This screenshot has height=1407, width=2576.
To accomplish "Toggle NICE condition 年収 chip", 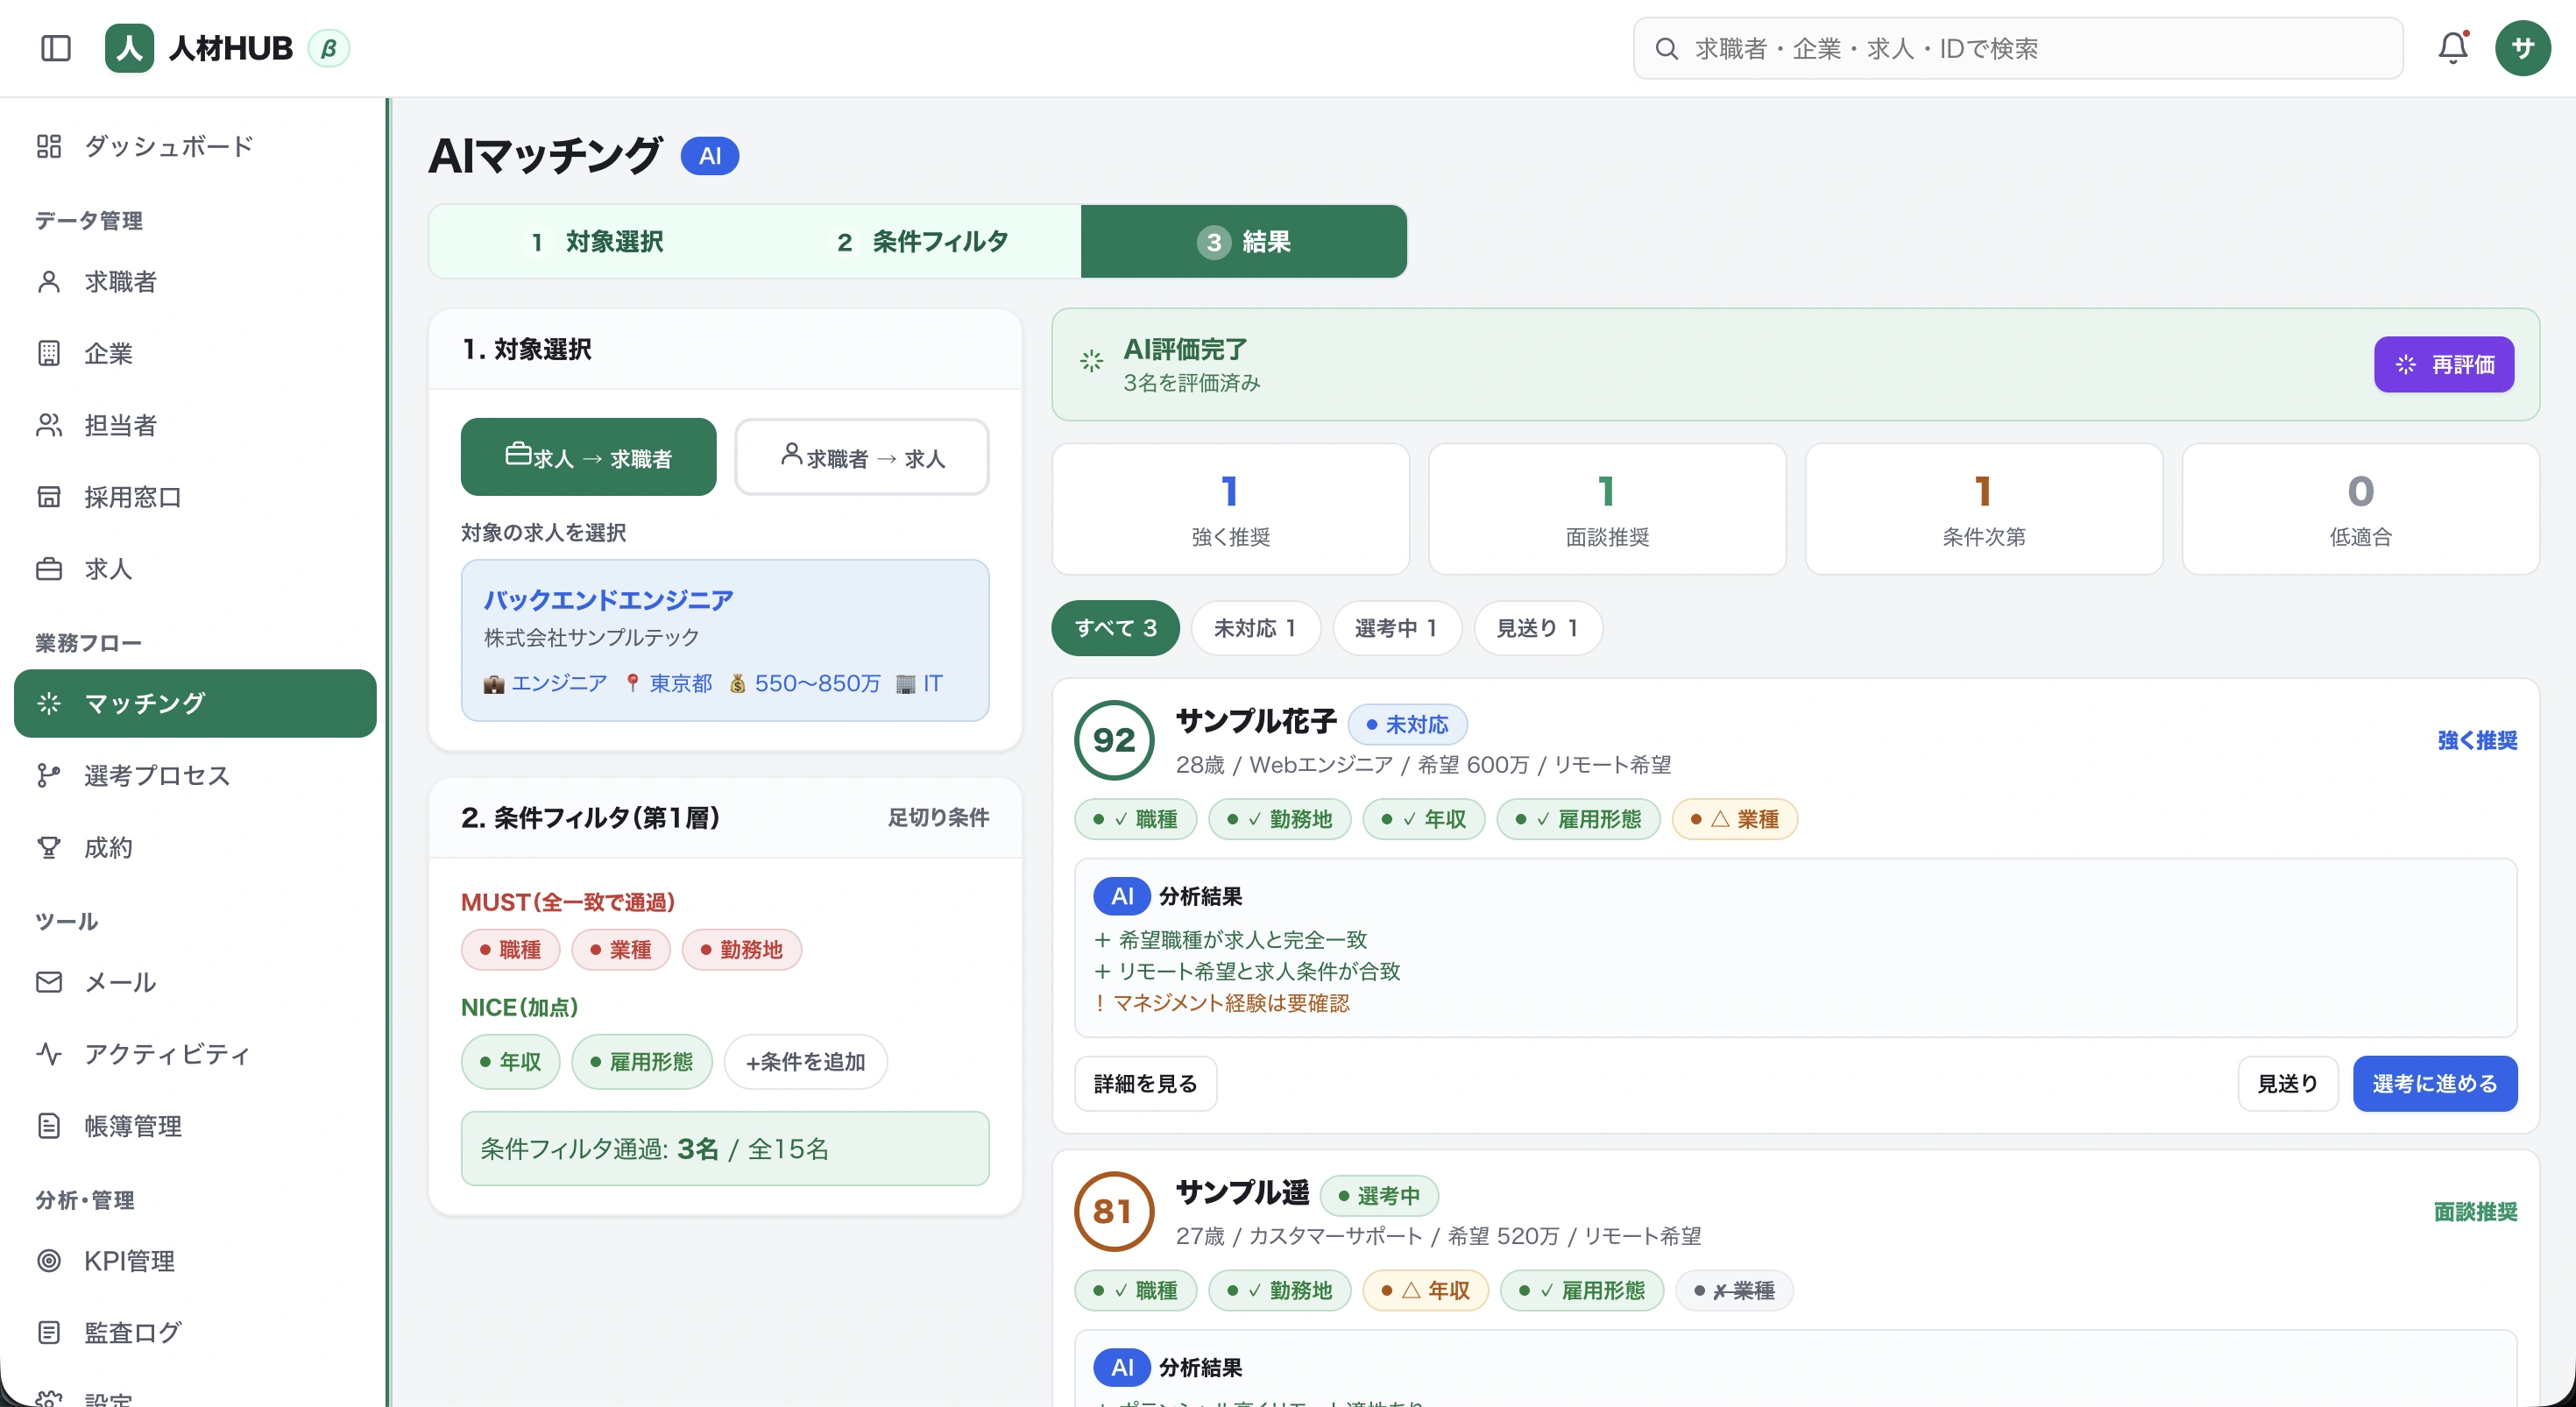I will click(x=510, y=1061).
